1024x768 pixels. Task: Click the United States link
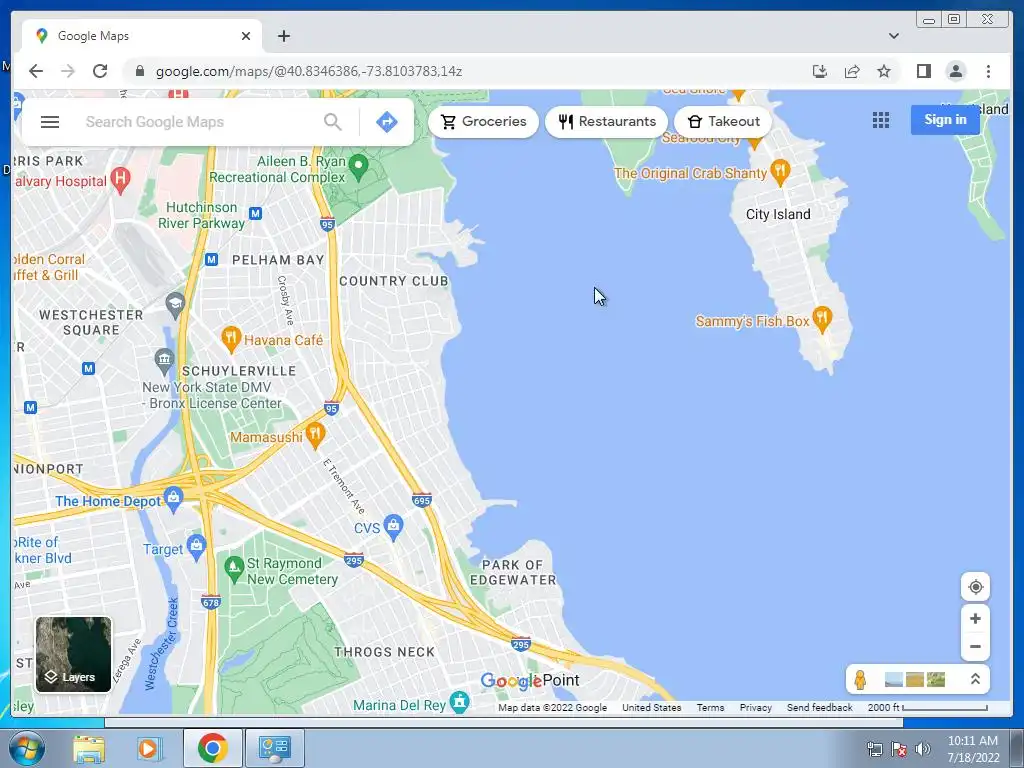651,707
